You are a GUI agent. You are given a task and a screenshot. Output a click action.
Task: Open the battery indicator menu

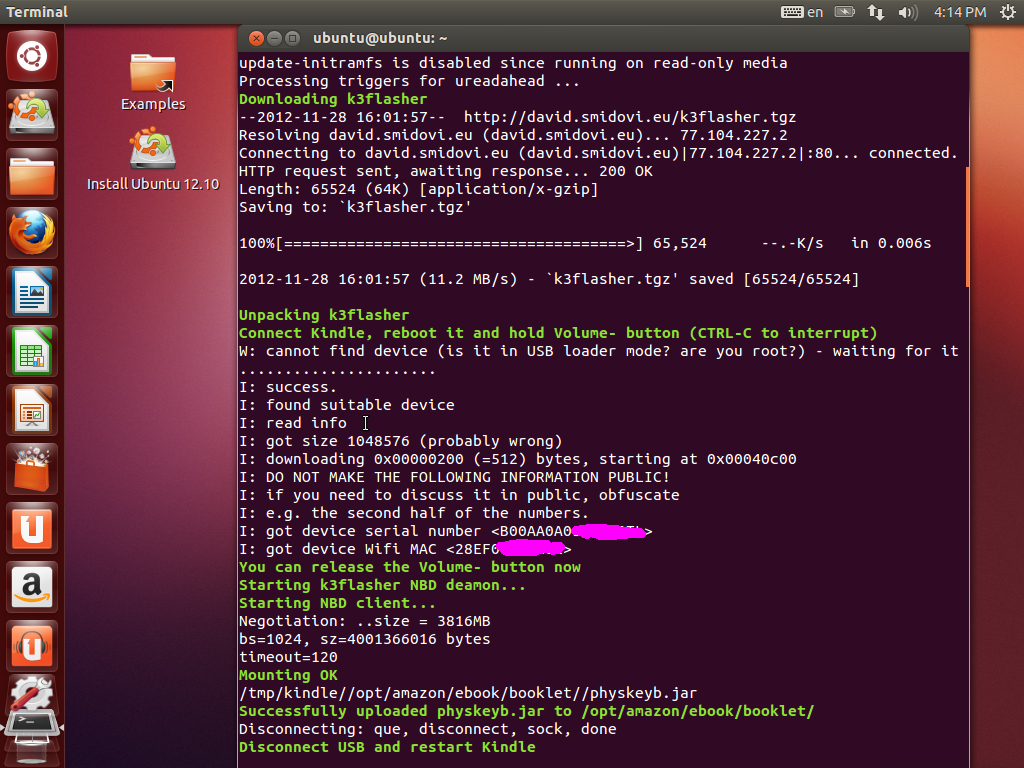pyautogui.click(x=844, y=12)
